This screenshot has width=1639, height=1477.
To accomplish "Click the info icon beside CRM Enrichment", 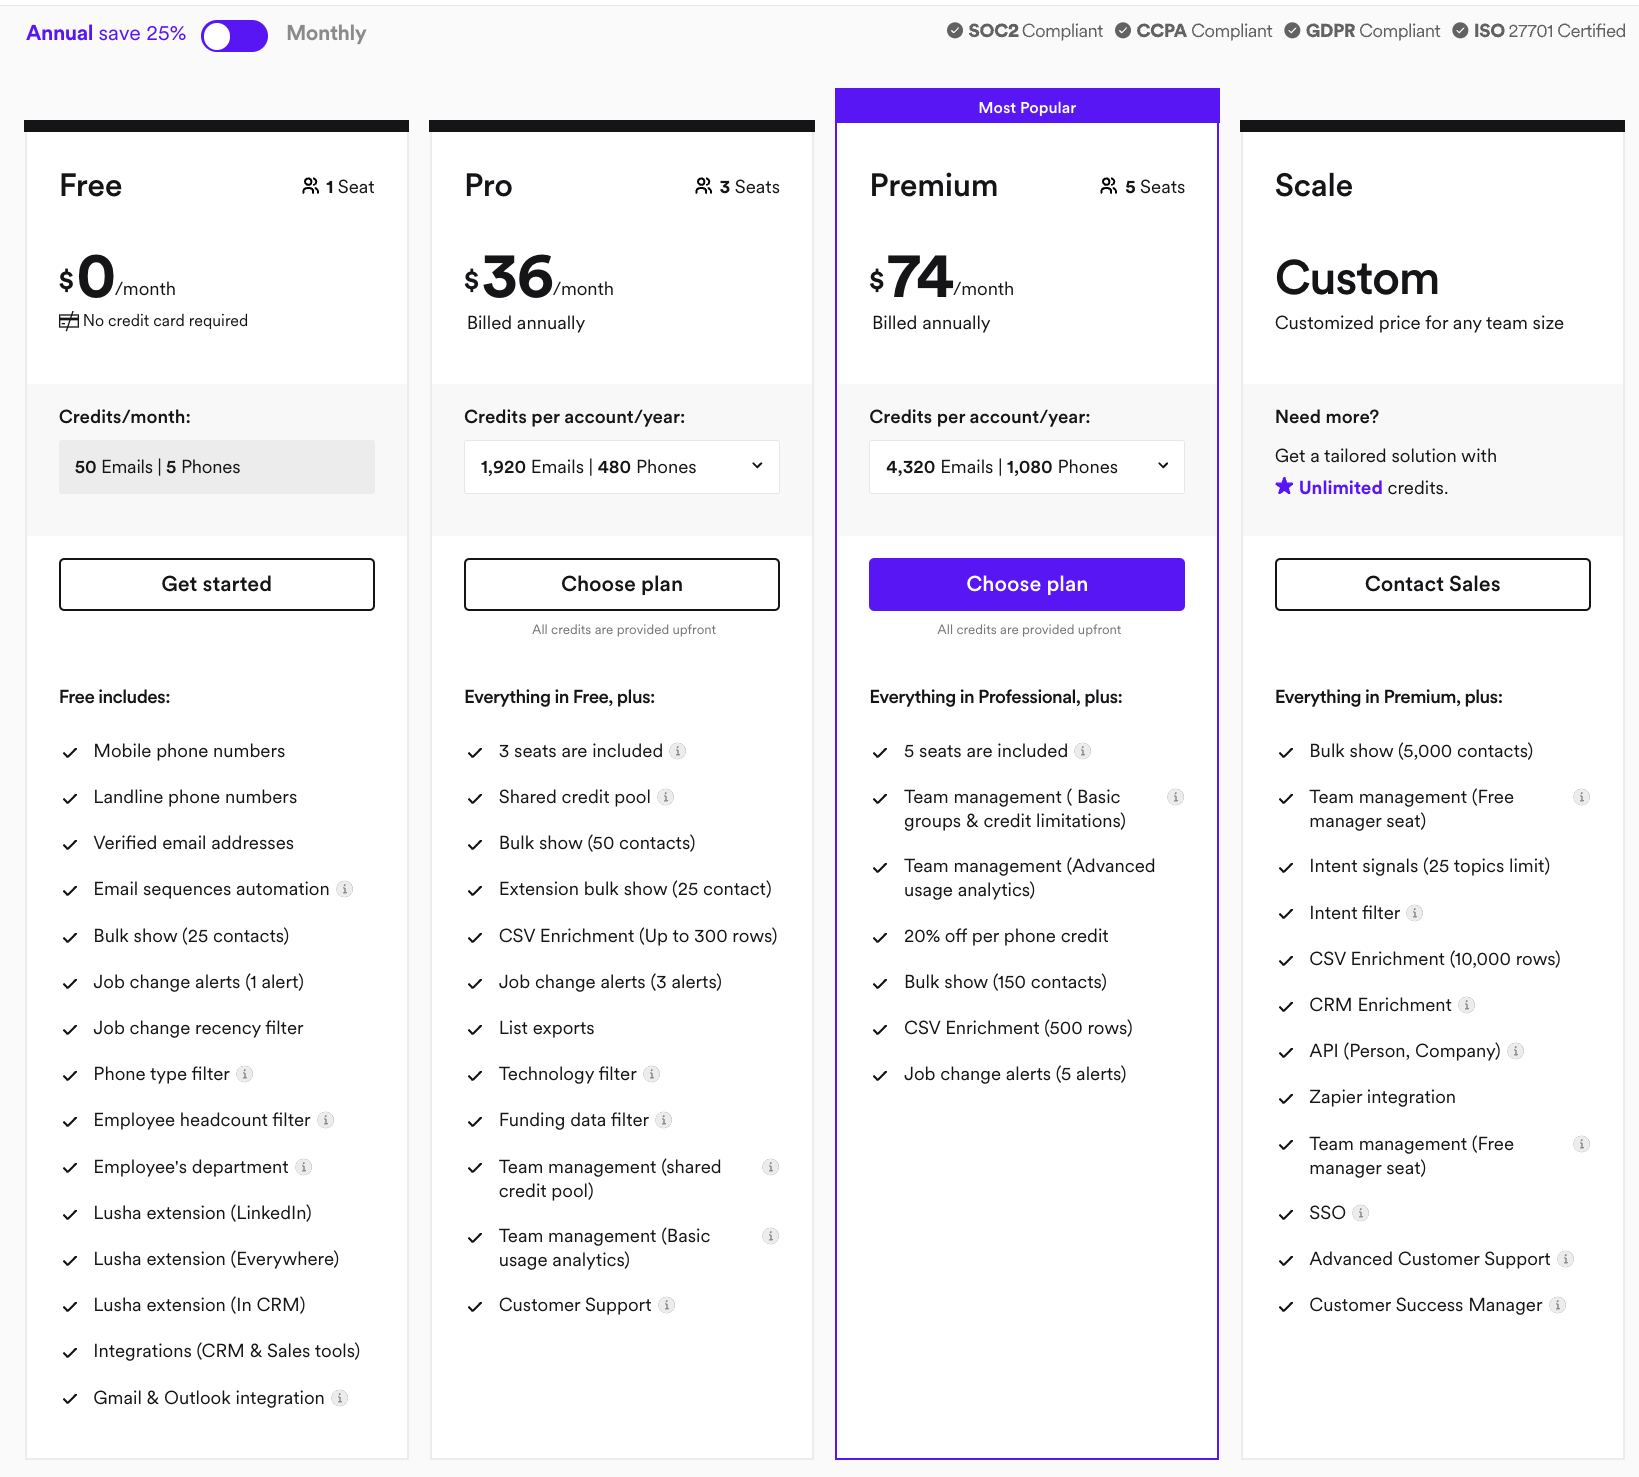I will click(1467, 1005).
